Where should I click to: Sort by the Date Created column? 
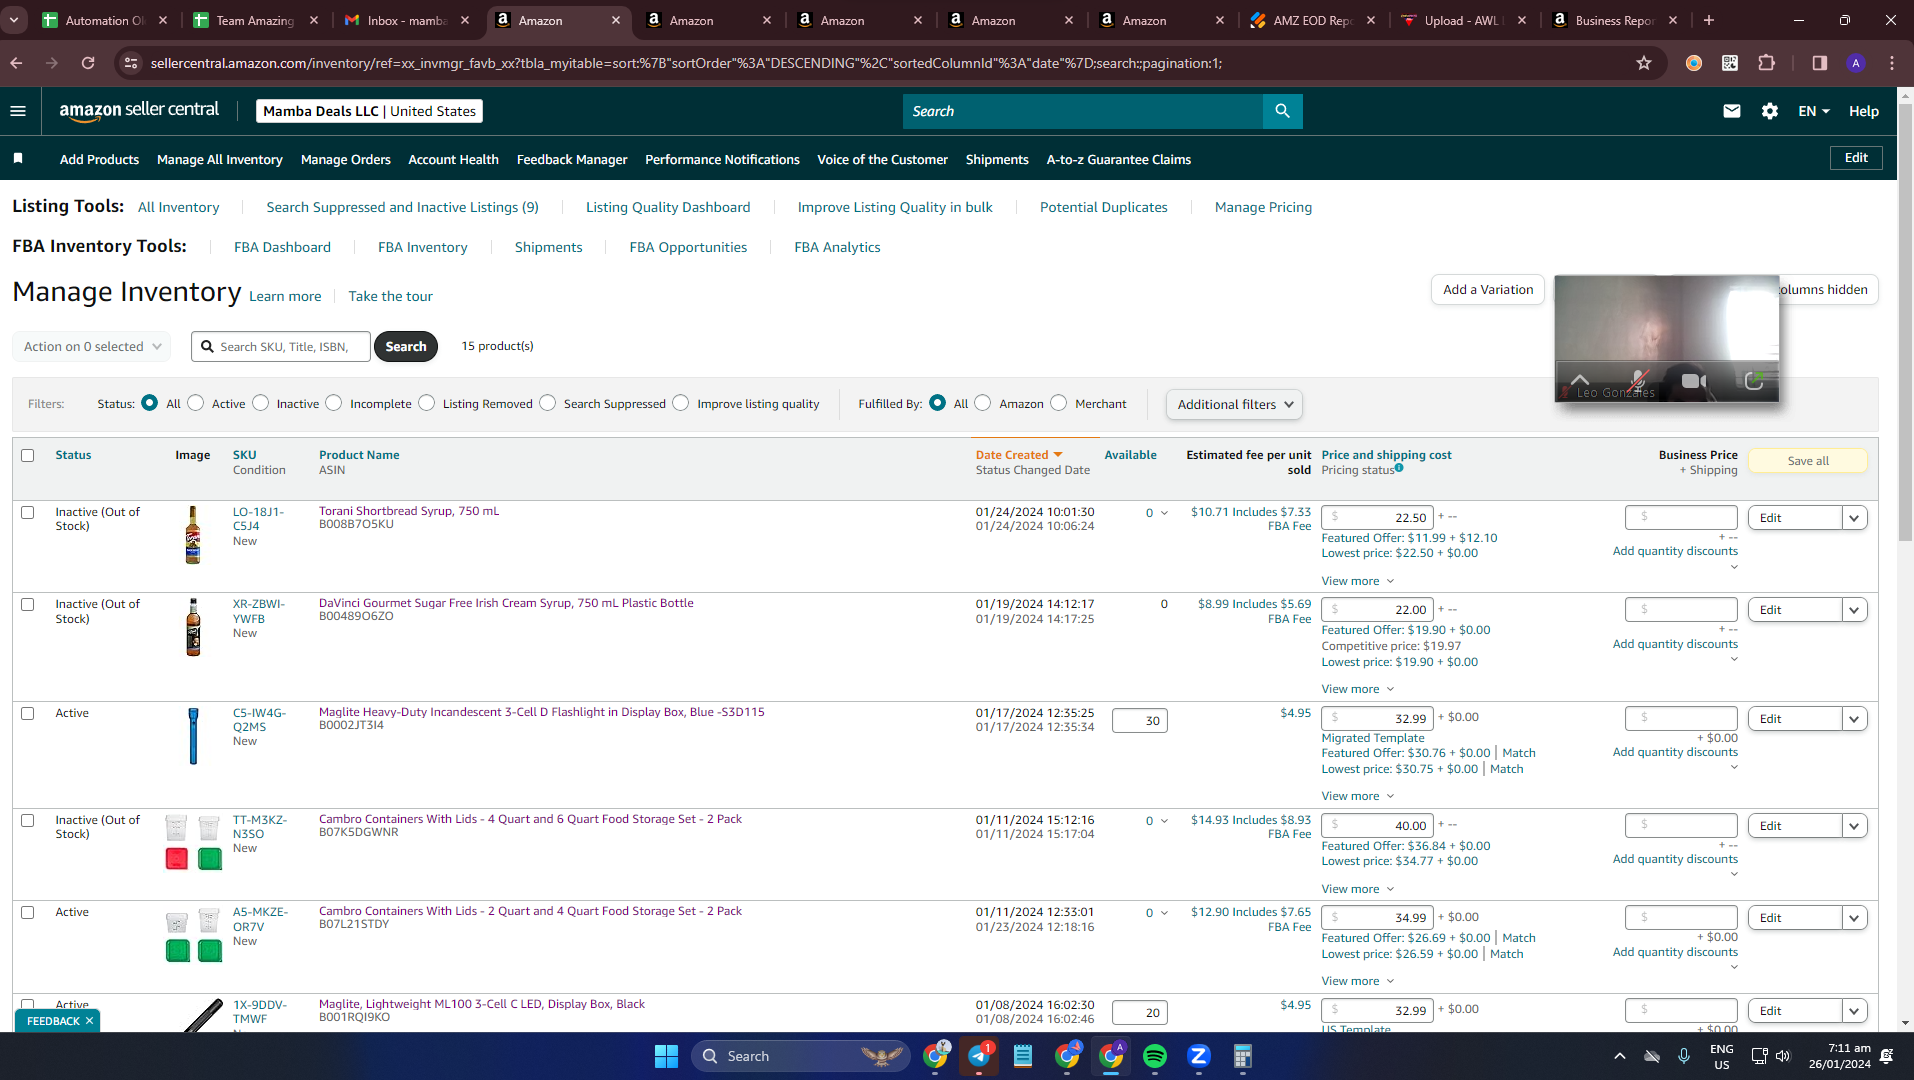(1018, 455)
